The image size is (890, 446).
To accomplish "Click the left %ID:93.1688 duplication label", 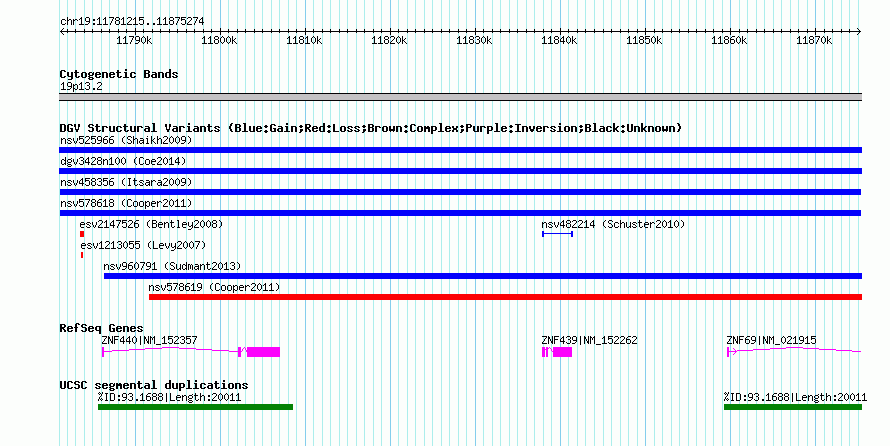I will coord(169,397).
